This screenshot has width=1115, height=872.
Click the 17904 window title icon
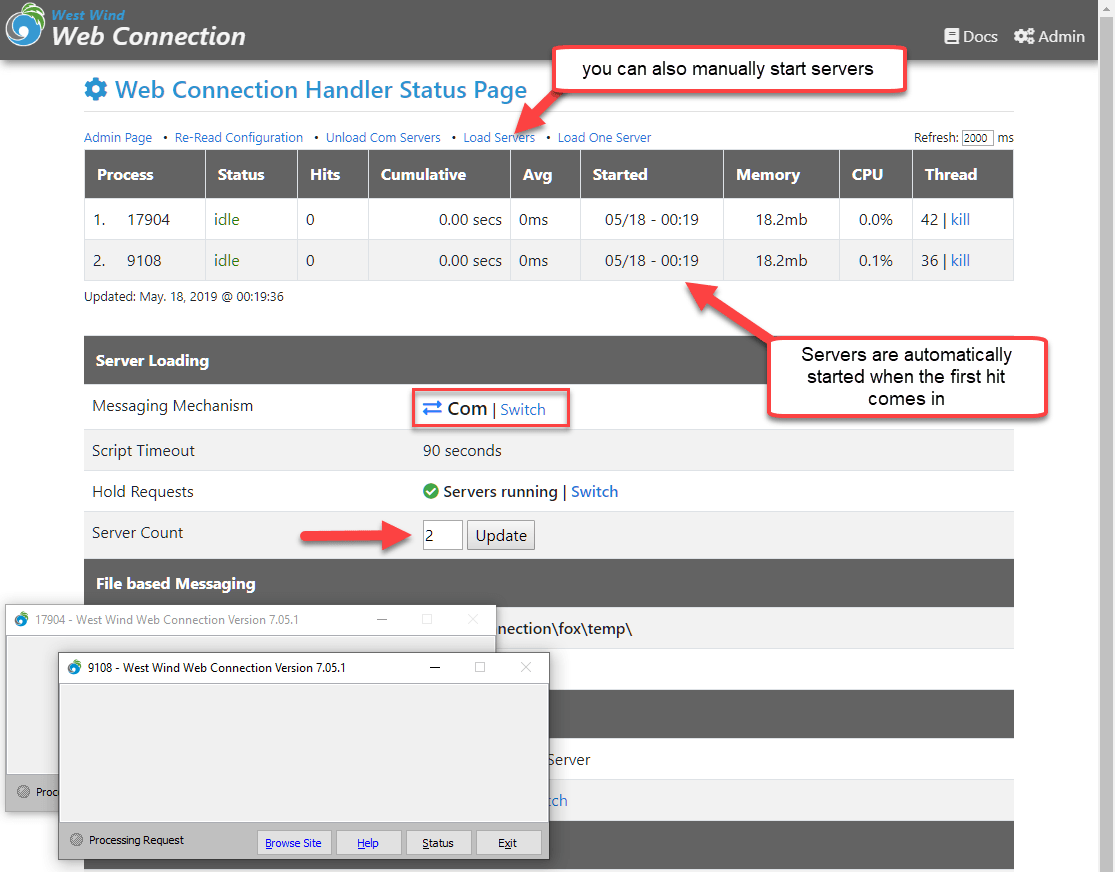click(21, 620)
